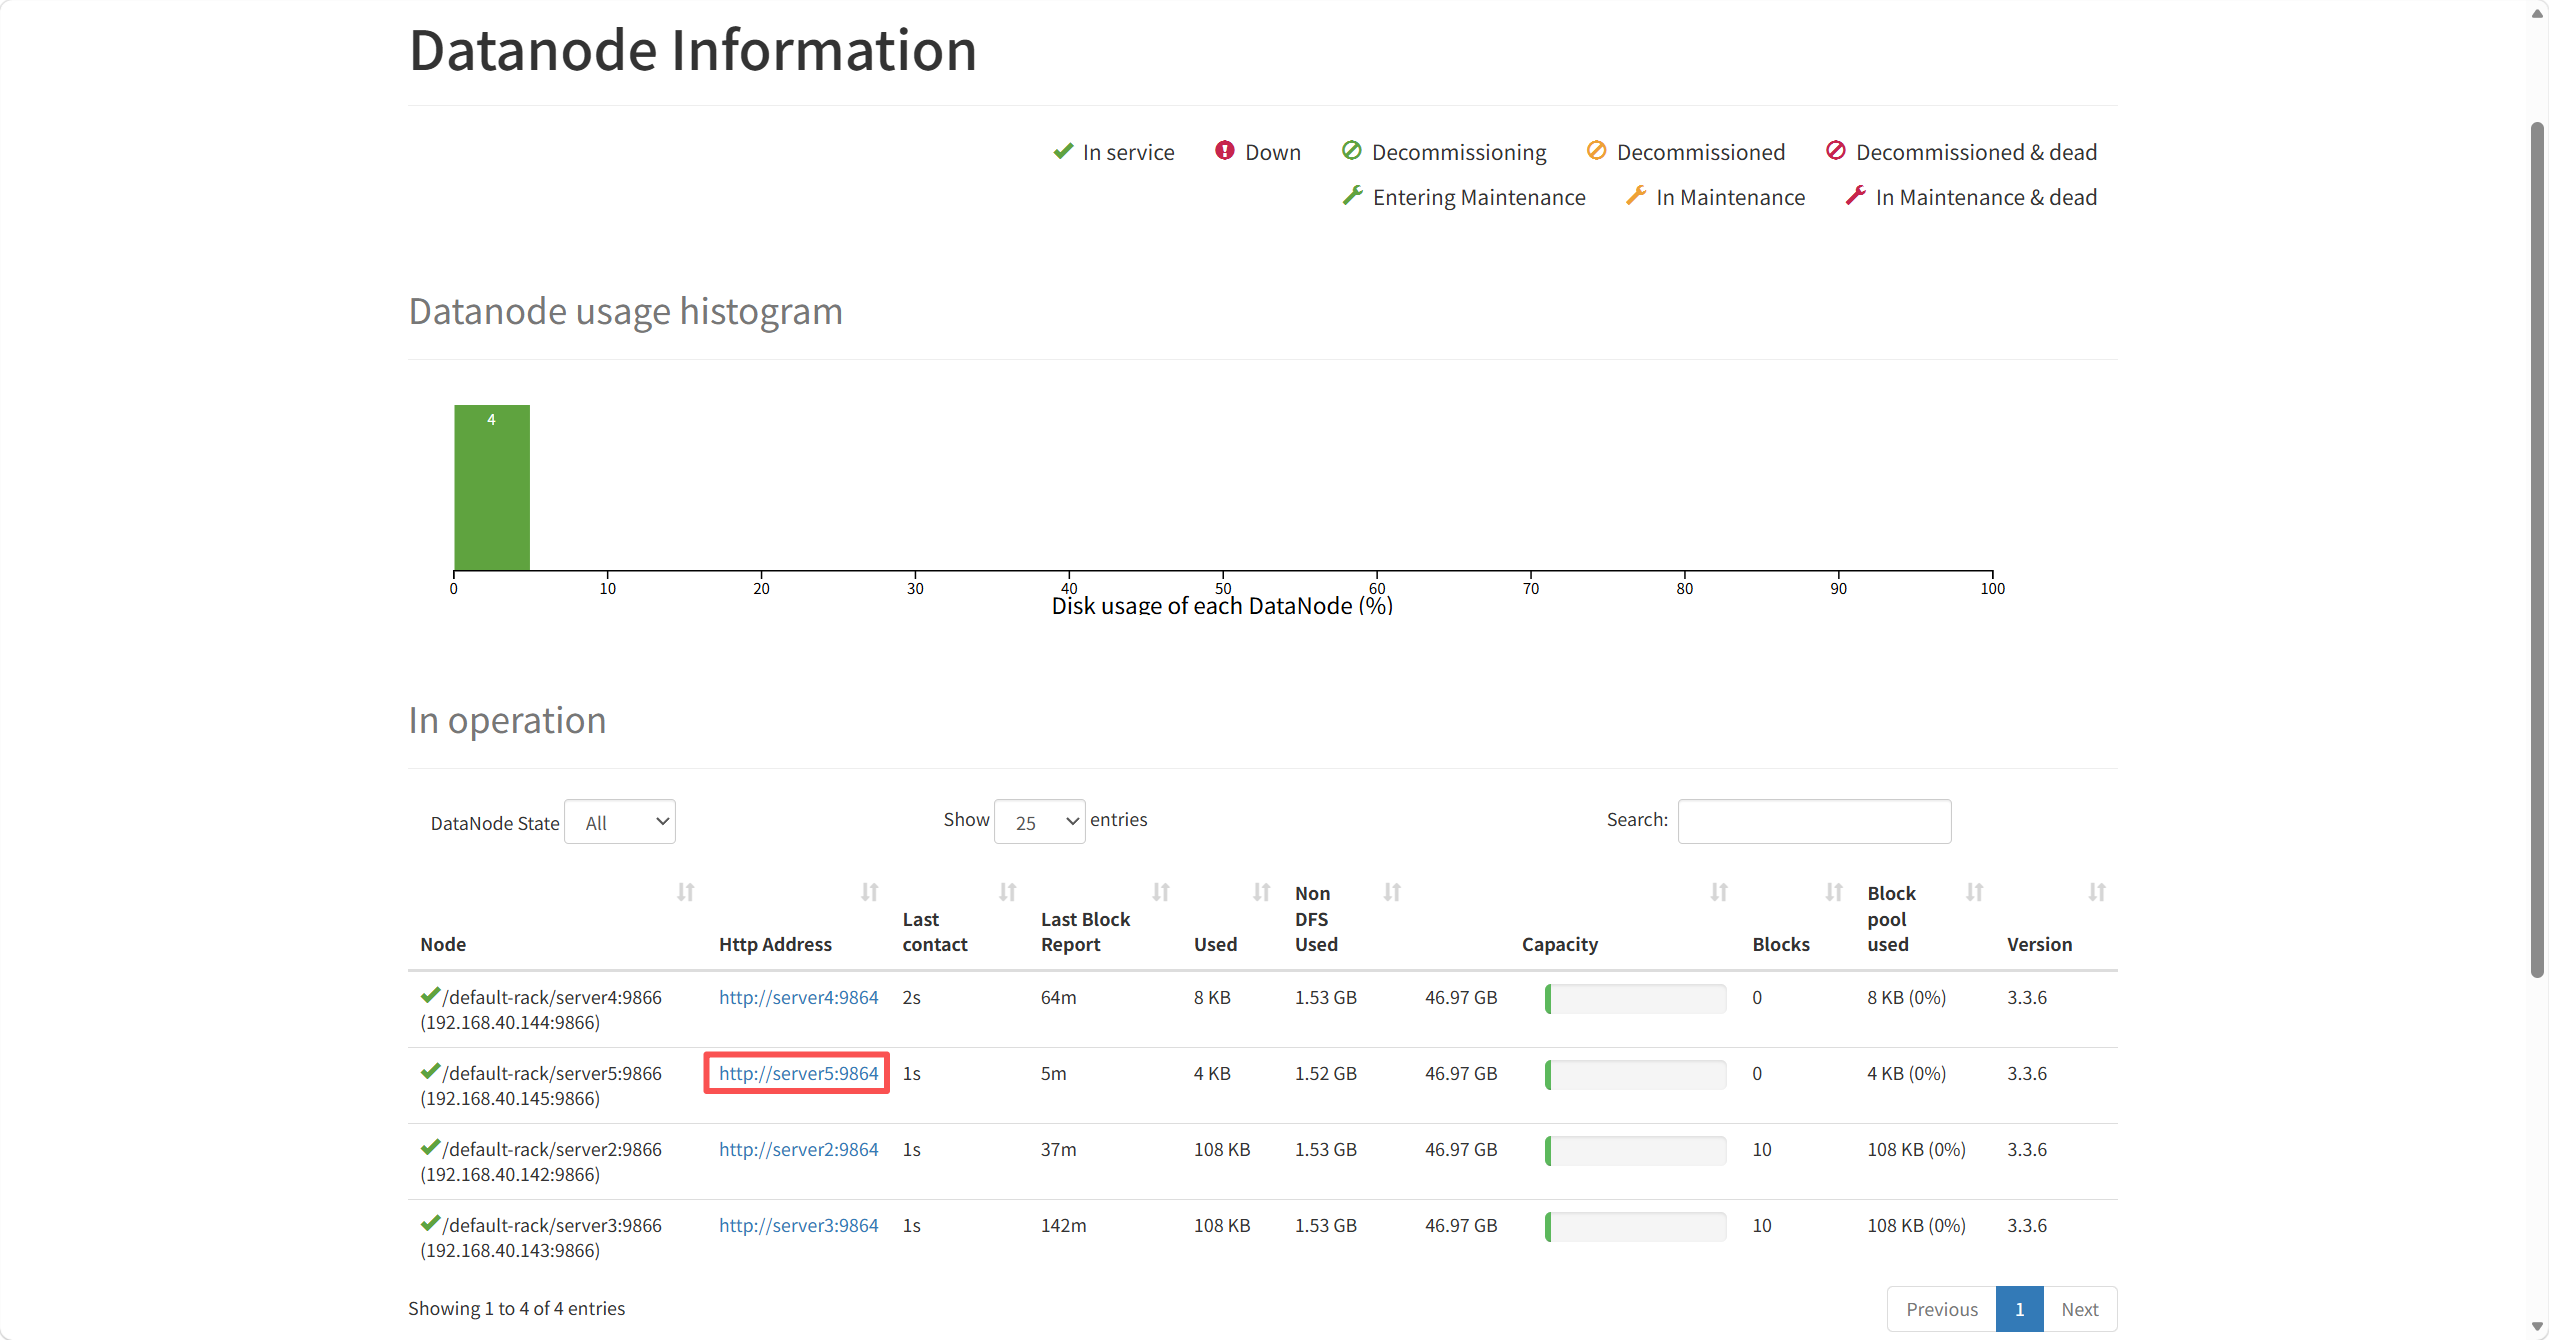Click the /default-rack/server3:9866 node text
Image resolution: width=2549 pixels, height=1340 pixels.
[552, 1225]
